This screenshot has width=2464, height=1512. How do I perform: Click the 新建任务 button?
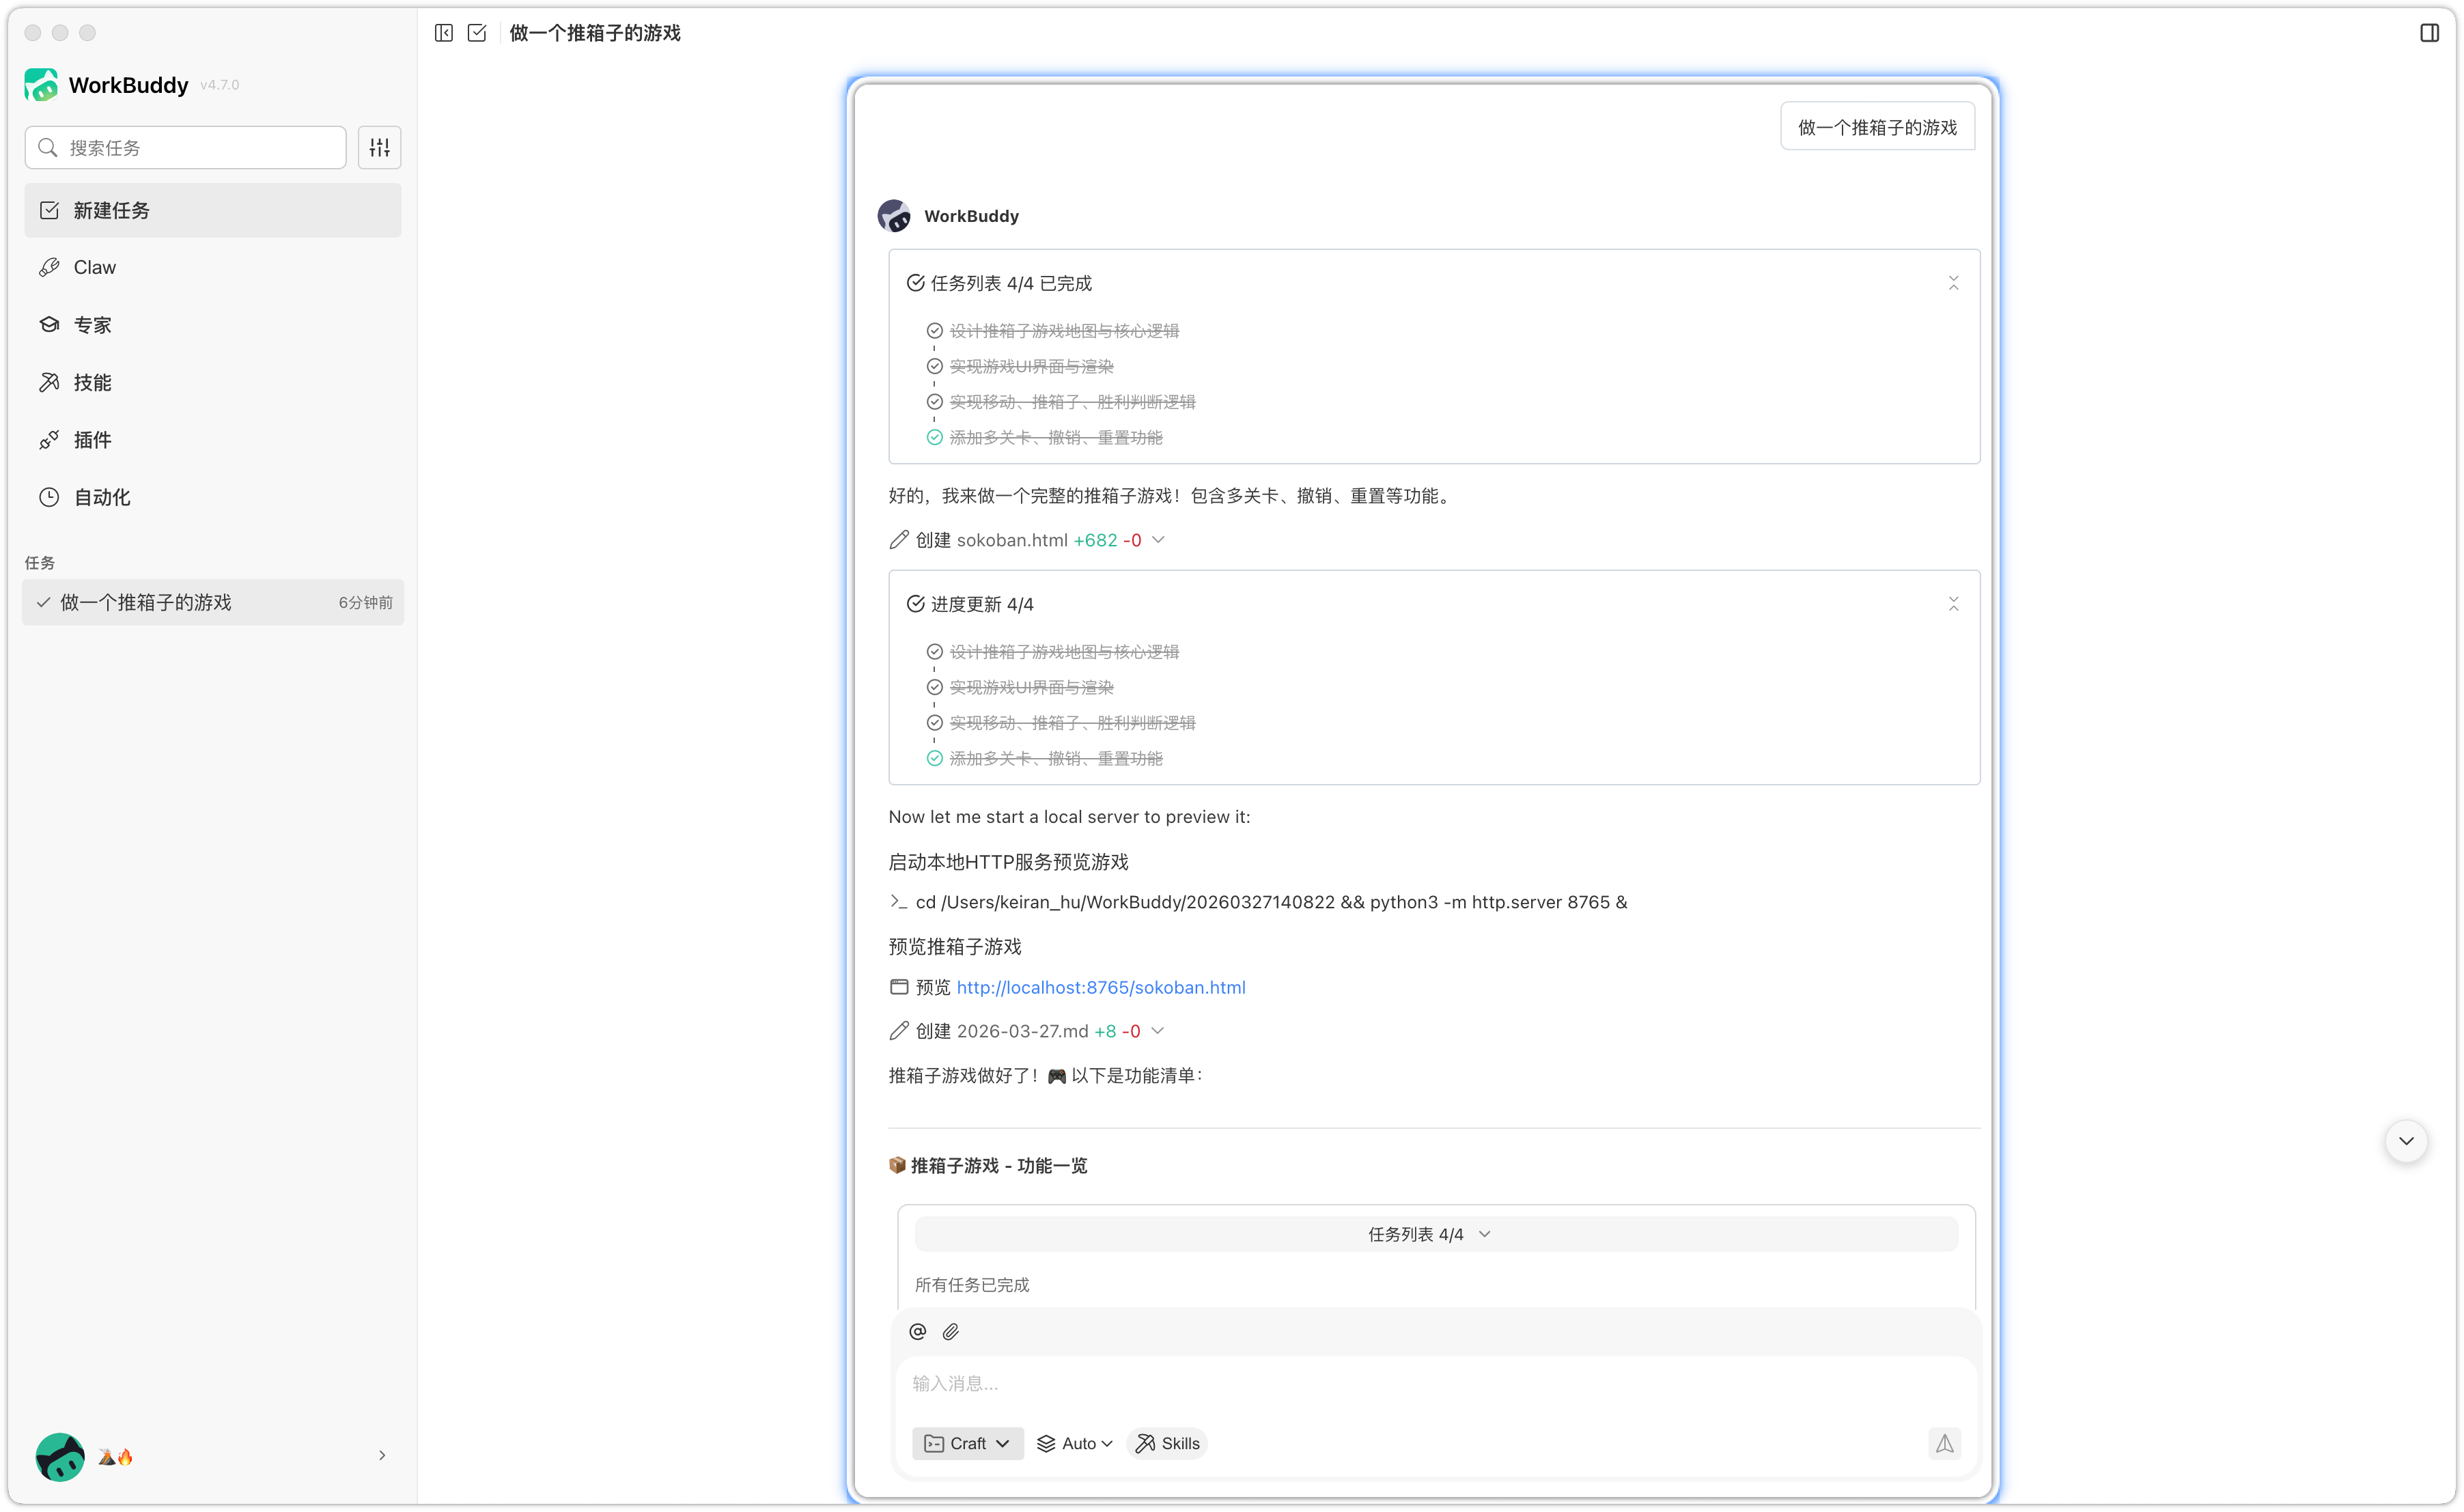tap(212, 210)
